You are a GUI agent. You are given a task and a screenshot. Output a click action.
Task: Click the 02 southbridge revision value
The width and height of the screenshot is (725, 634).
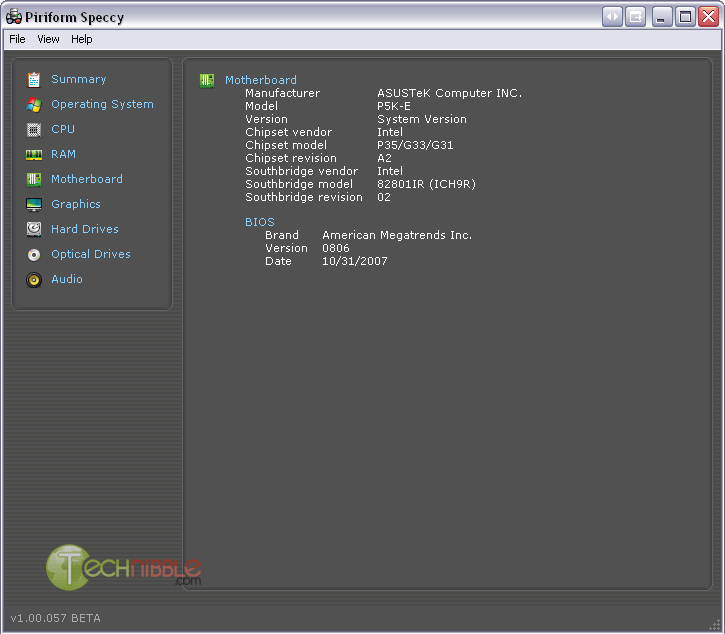(384, 197)
